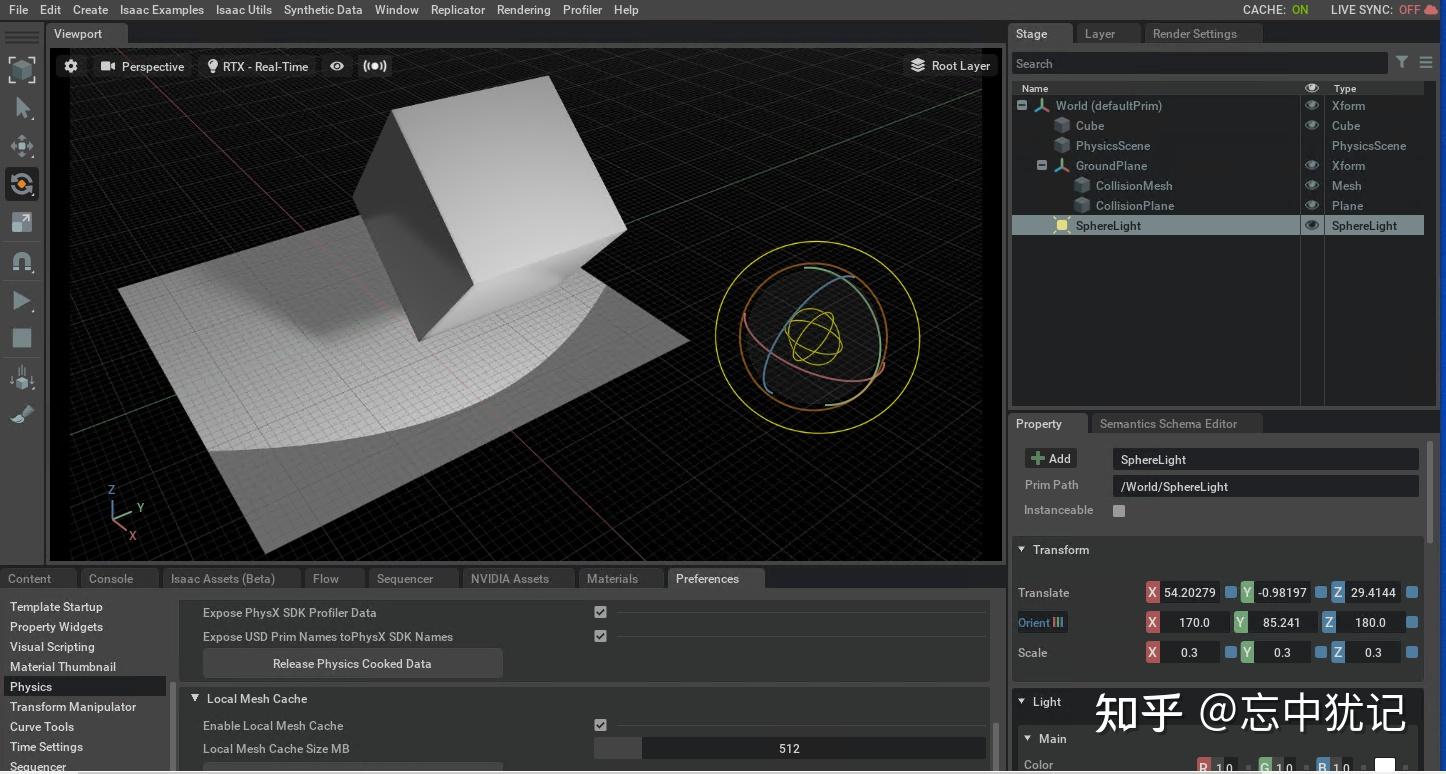This screenshot has height=774, width=1446.
Task: Activate the Move tool in left toolbar
Action: pyautogui.click(x=22, y=146)
